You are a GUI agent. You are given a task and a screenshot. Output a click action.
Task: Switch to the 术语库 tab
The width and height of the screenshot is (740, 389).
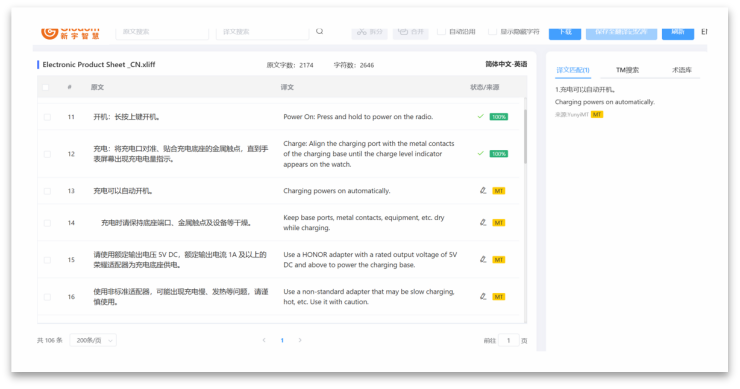click(682, 70)
